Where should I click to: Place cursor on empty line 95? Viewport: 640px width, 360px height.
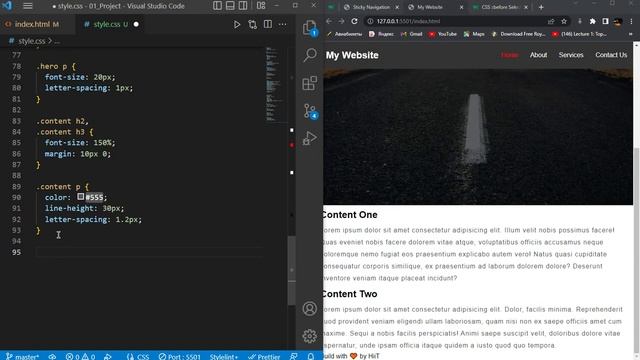click(x=149, y=252)
